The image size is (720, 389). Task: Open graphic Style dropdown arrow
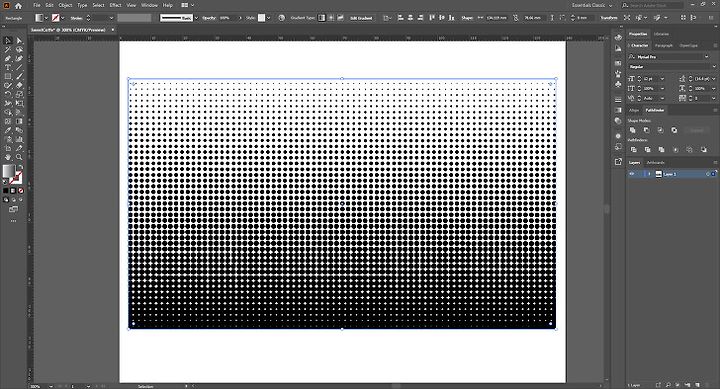[269, 18]
